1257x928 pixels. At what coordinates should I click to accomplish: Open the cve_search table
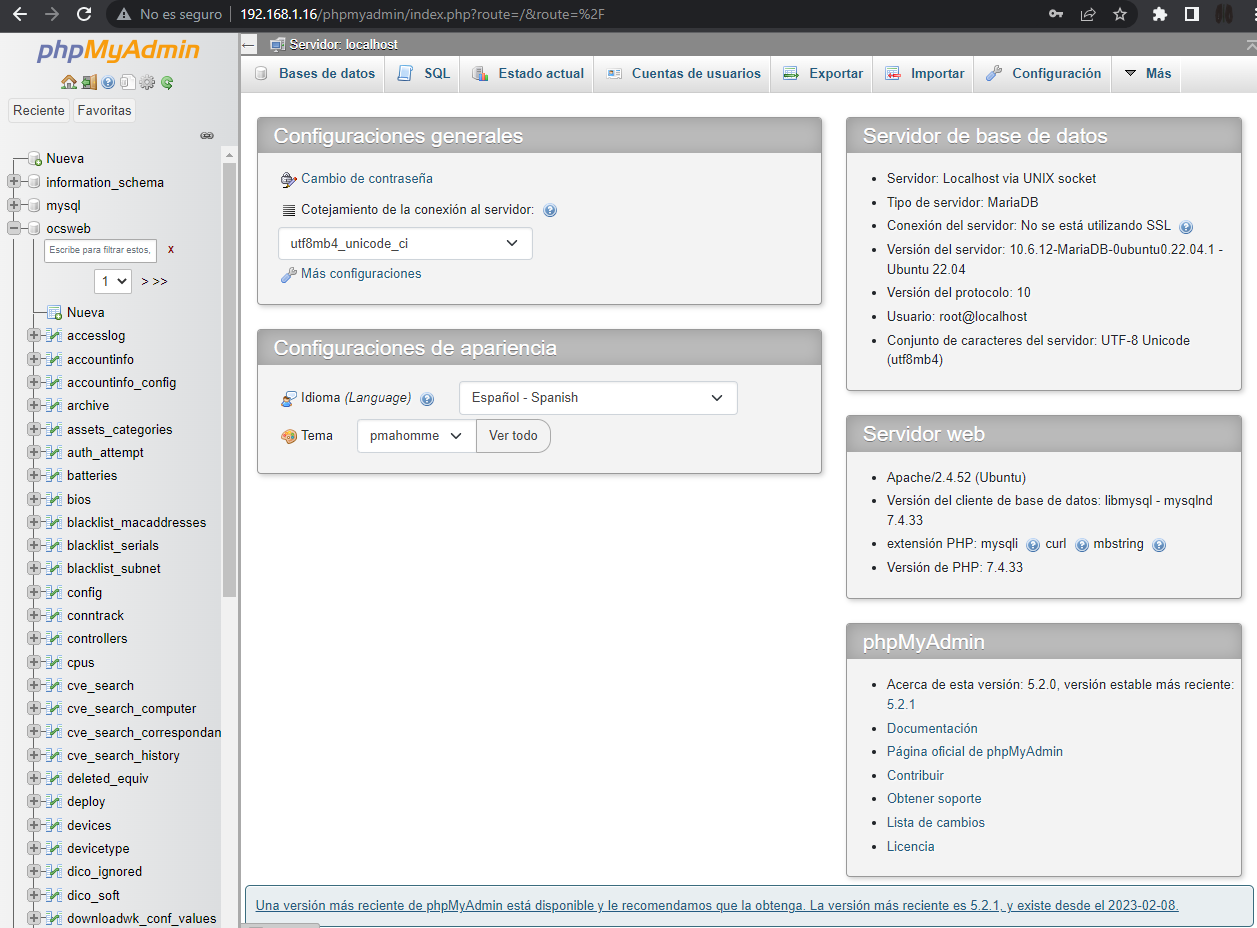tap(100, 686)
